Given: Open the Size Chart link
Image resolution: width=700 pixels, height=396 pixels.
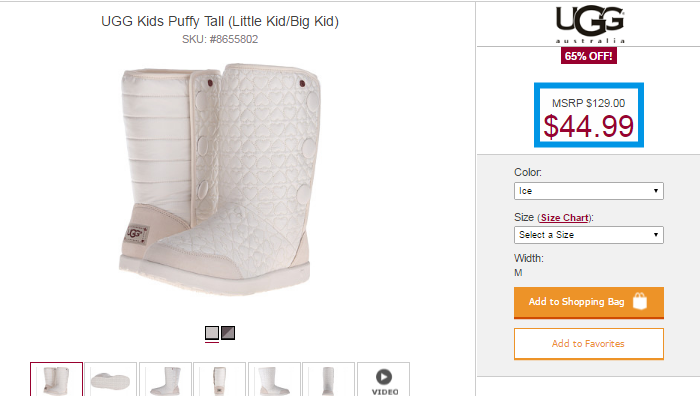Looking at the screenshot, I should [564, 218].
